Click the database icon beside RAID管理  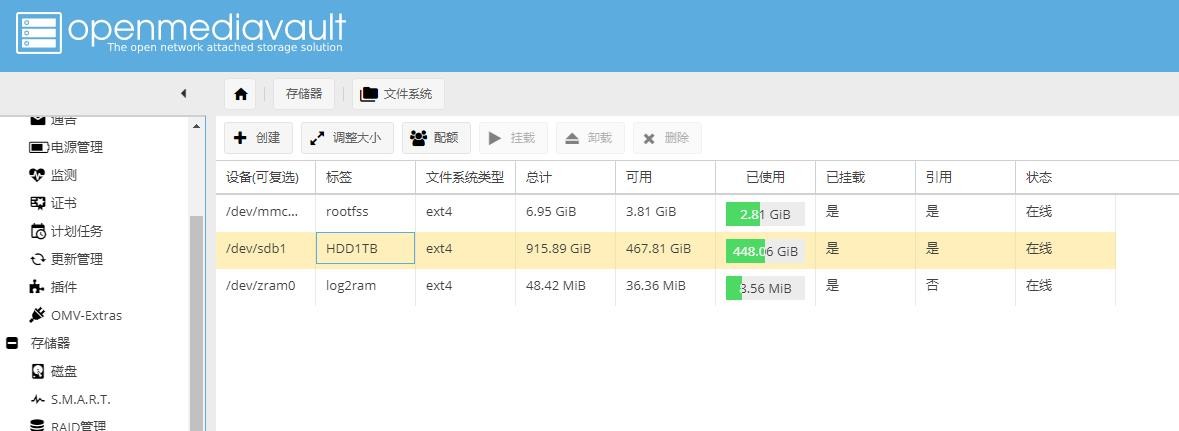tap(38, 426)
